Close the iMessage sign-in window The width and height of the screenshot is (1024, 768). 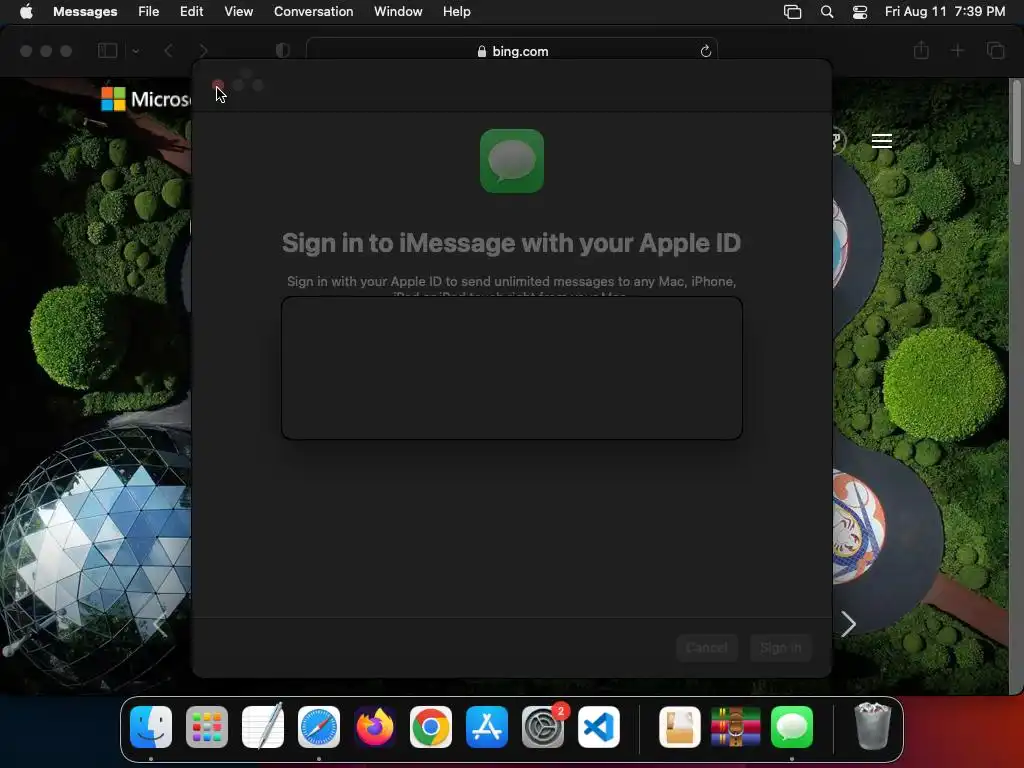point(218,86)
